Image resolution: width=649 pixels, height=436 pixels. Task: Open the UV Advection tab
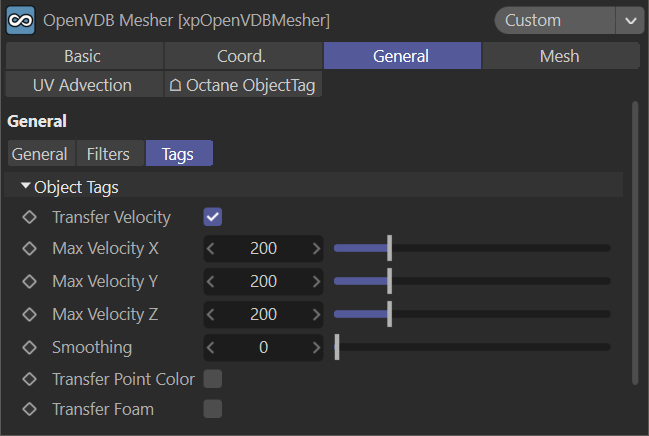82,85
